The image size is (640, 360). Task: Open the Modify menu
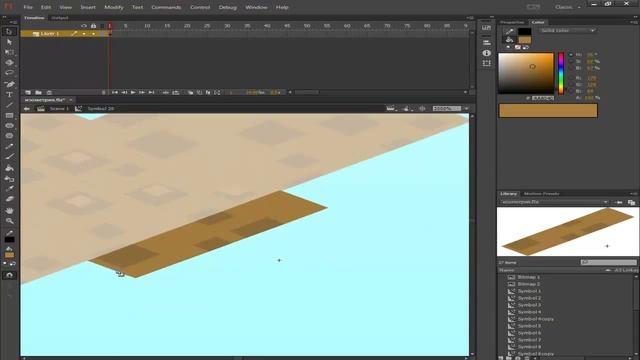click(x=114, y=7)
